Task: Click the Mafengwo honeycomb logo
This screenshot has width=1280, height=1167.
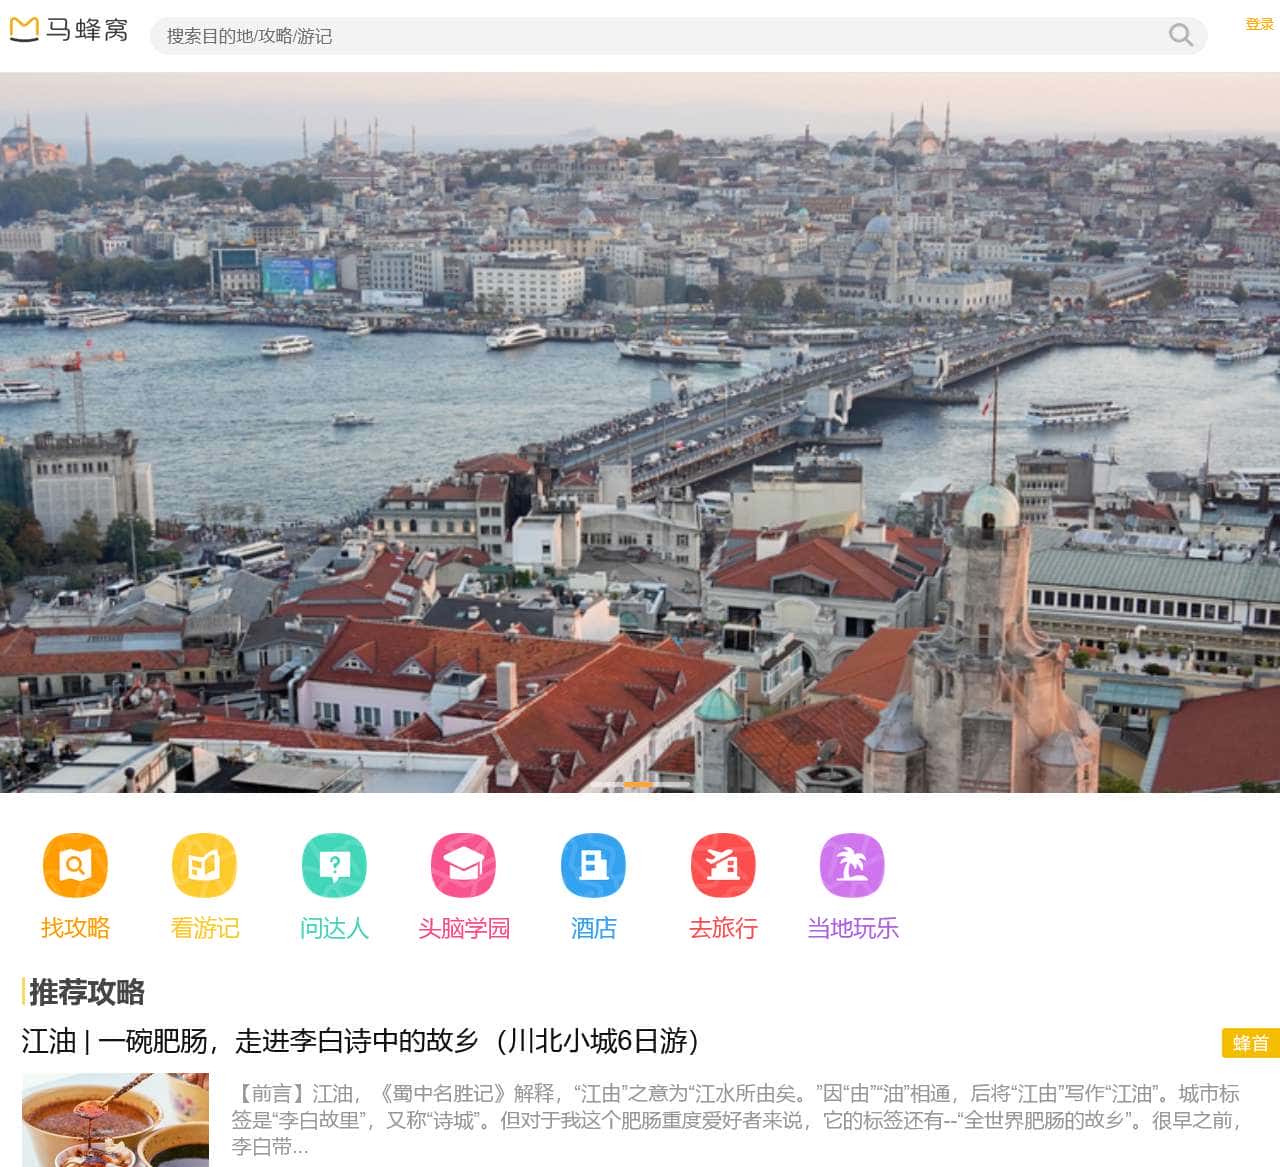Action: (22, 30)
